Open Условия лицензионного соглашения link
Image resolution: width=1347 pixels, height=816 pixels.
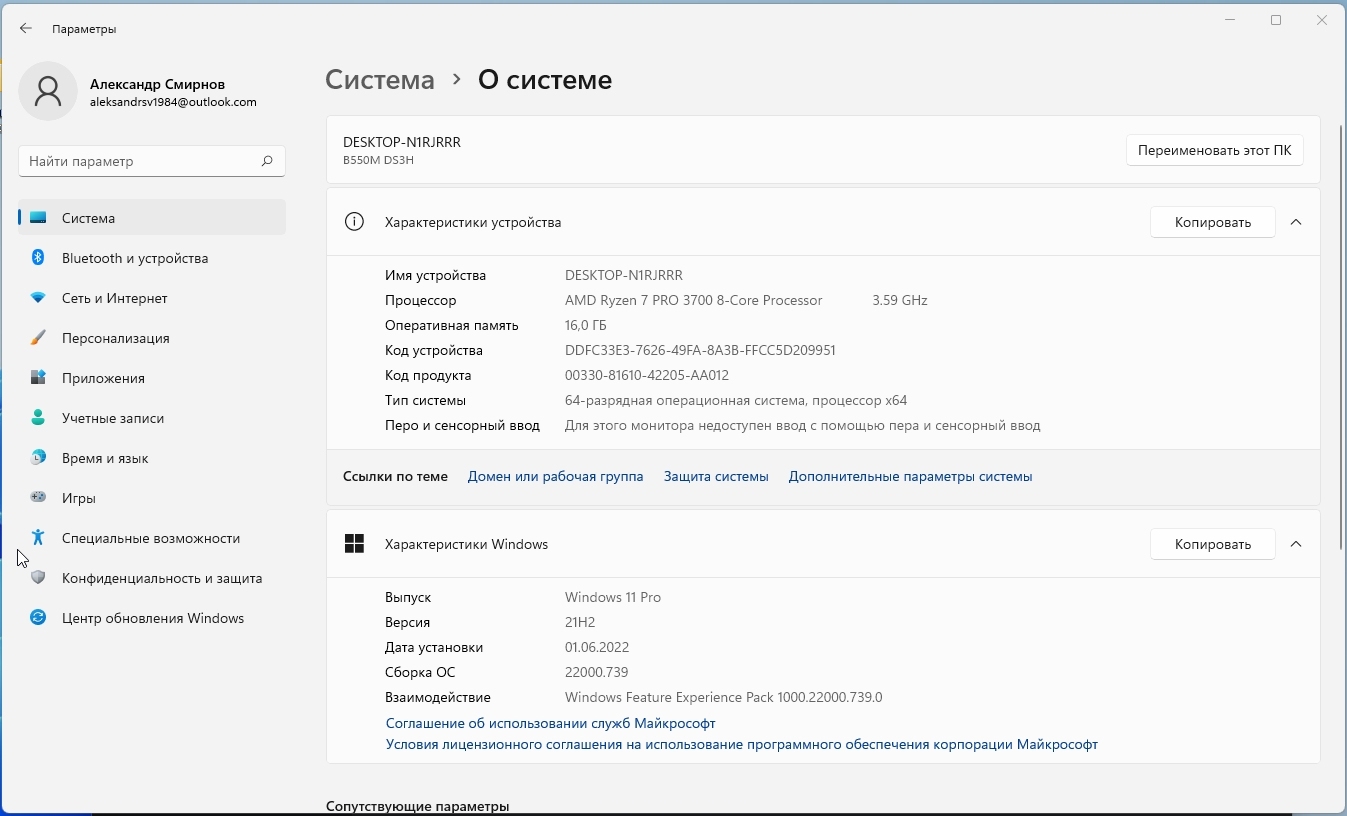click(742, 745)
